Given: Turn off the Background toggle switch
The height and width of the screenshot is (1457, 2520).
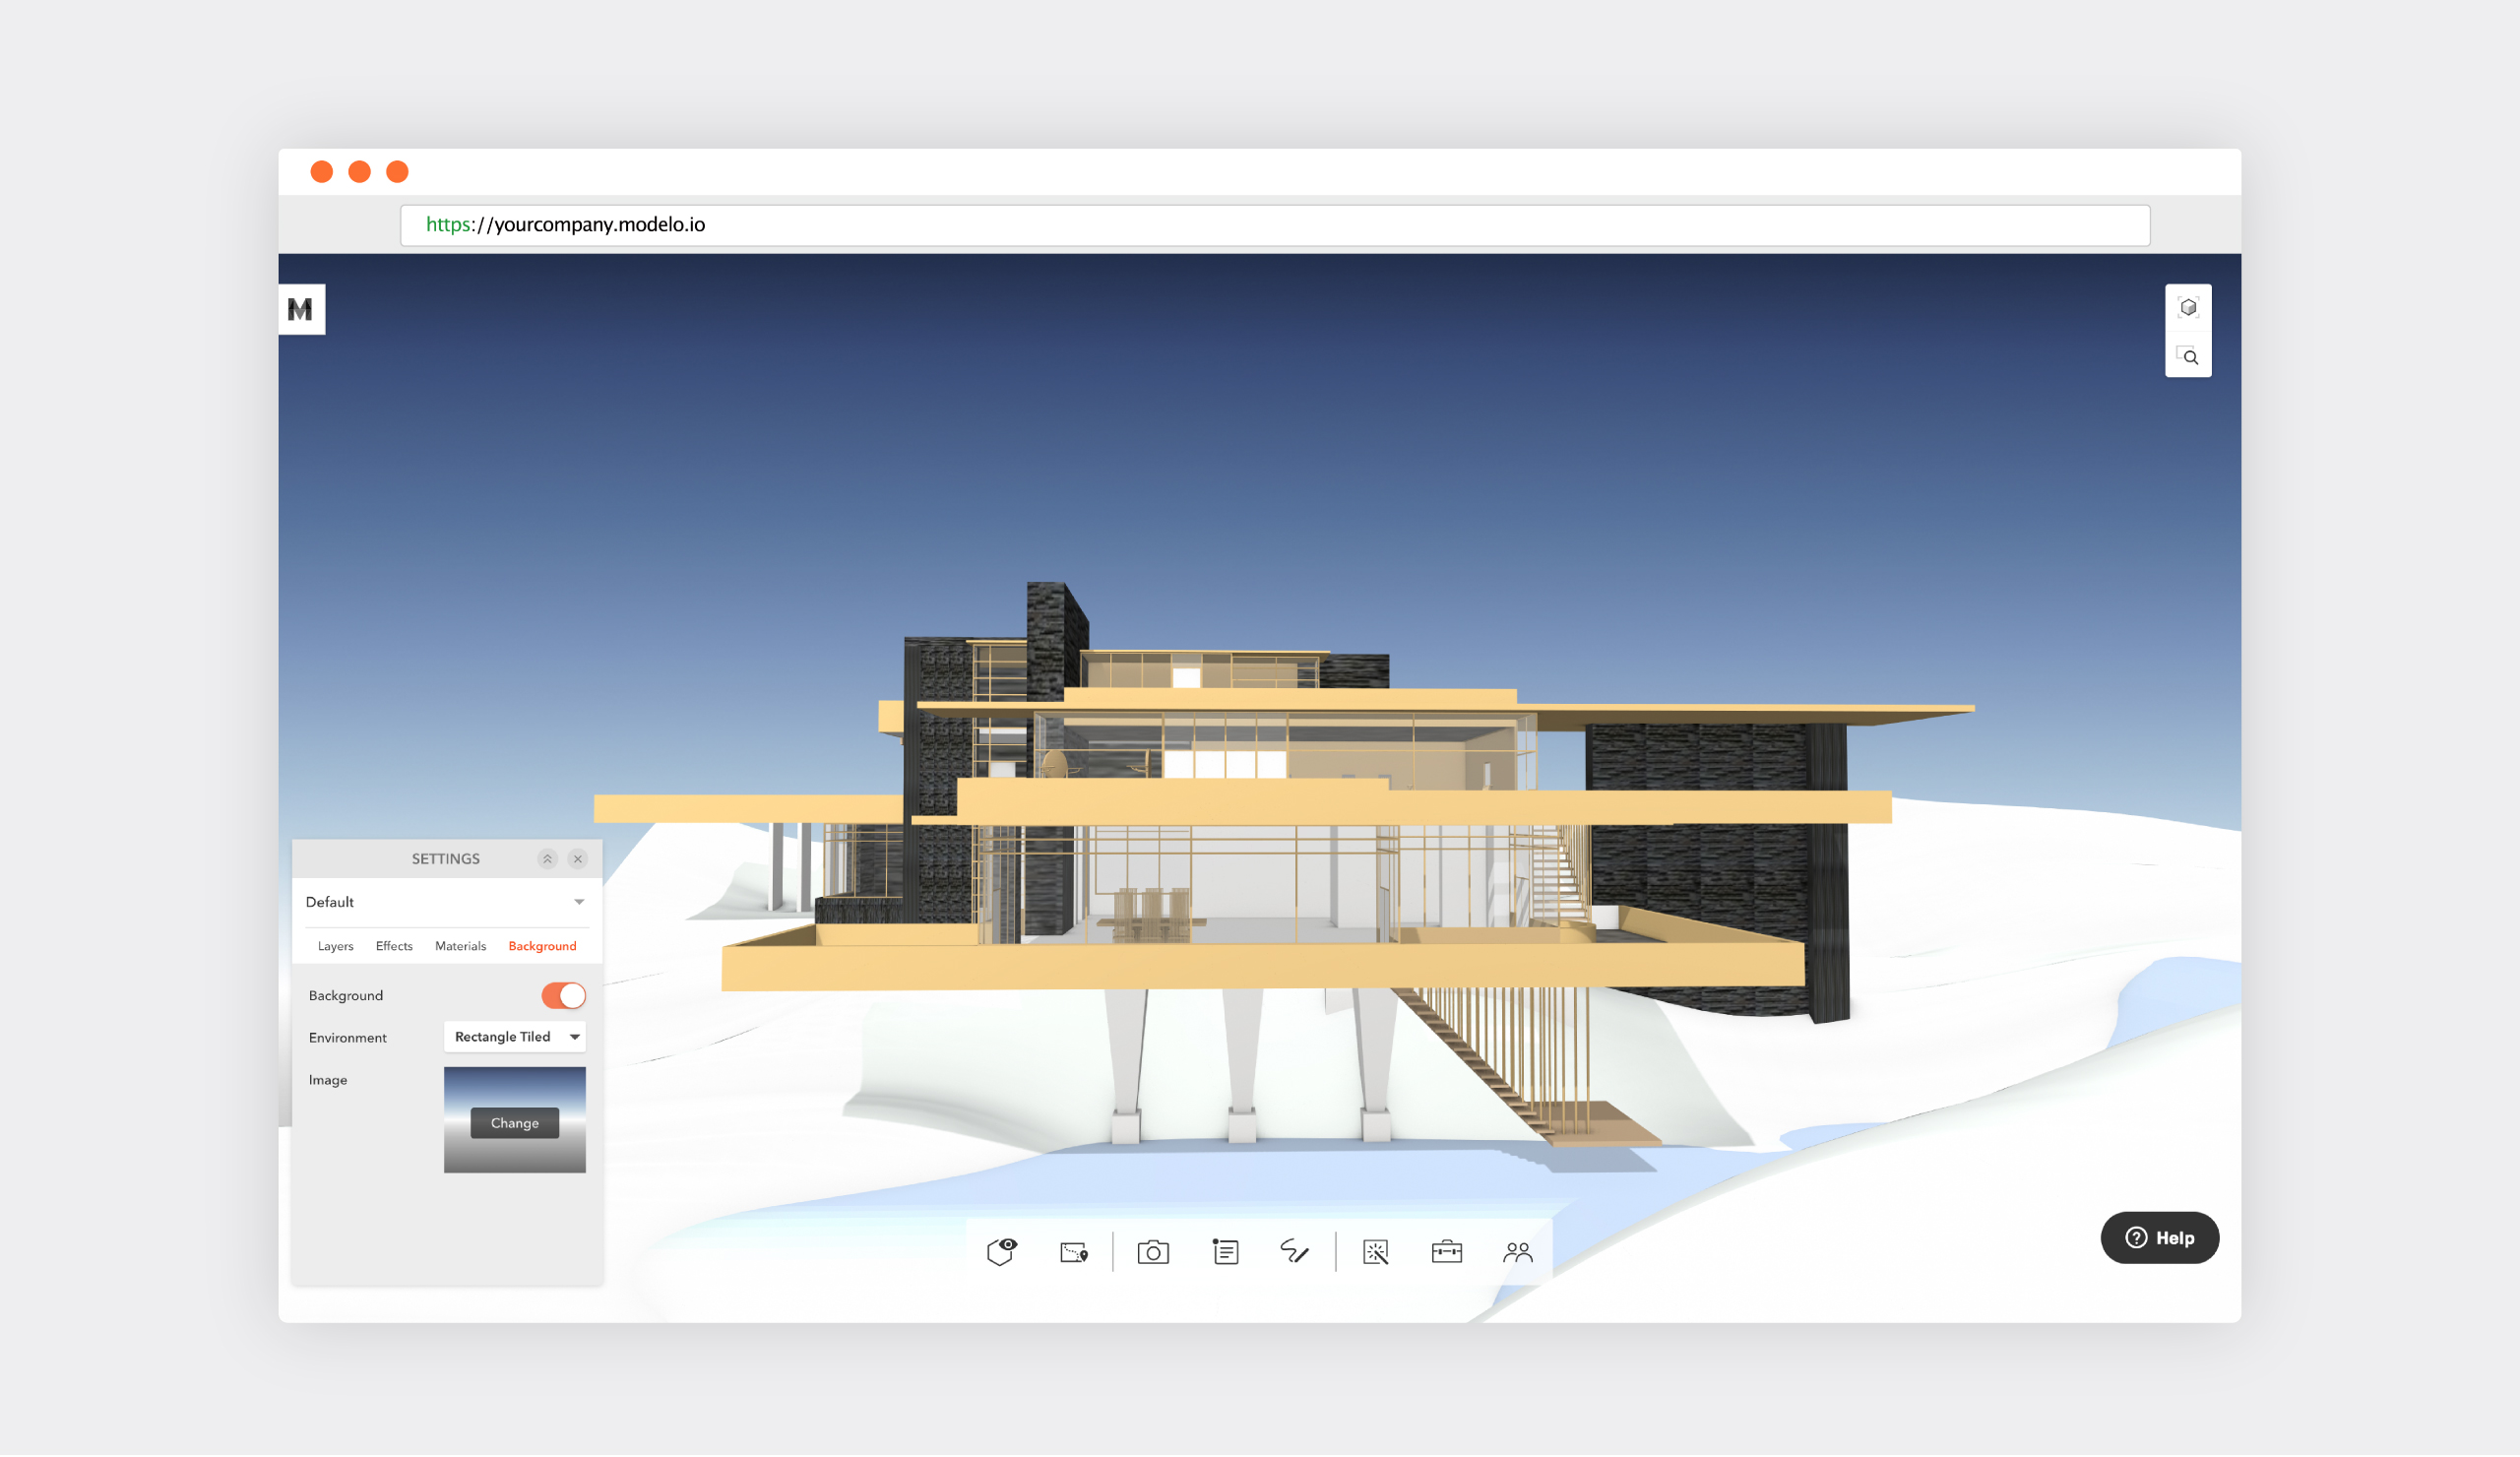Looking at the screenshot, I should point(563,996).
